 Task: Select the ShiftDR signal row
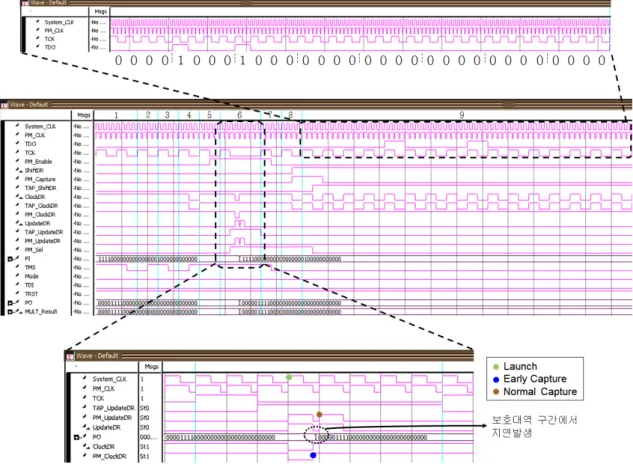(34, 171)
